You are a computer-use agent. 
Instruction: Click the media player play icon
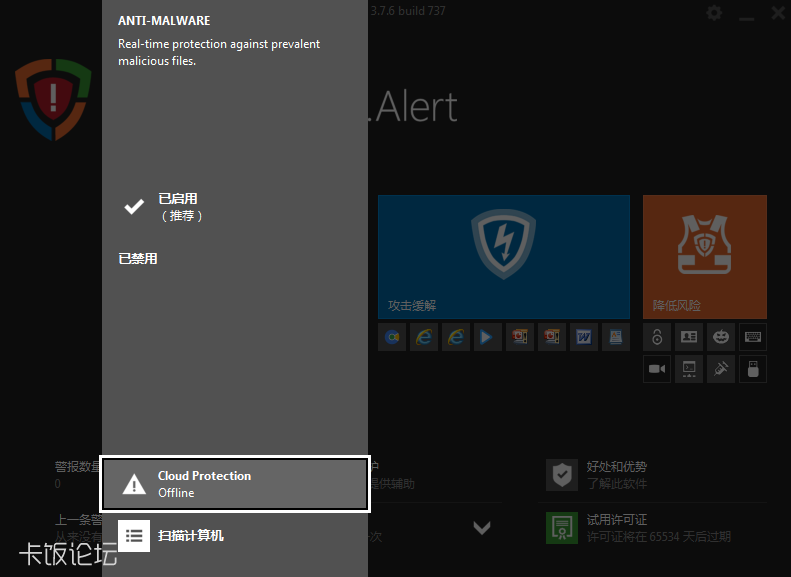tap(487, 337)
